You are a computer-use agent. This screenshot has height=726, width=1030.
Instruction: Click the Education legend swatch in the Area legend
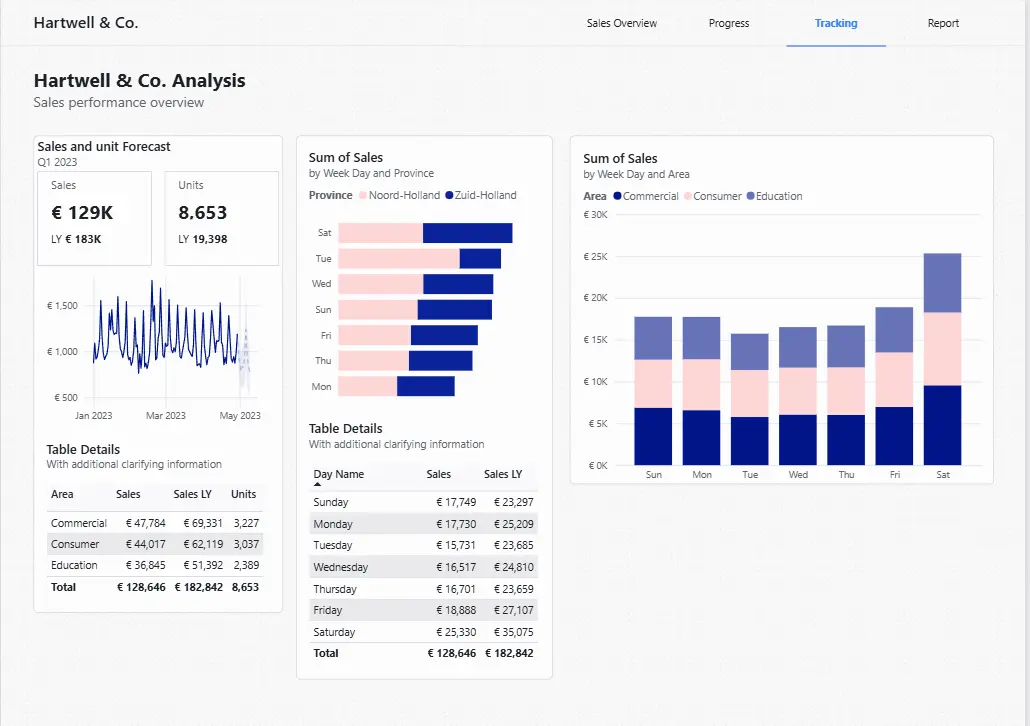[x=750, y=196]
